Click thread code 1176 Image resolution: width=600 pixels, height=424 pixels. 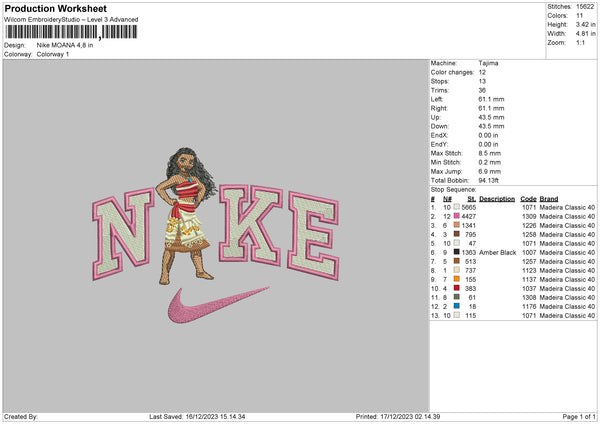tap(529, 306)
